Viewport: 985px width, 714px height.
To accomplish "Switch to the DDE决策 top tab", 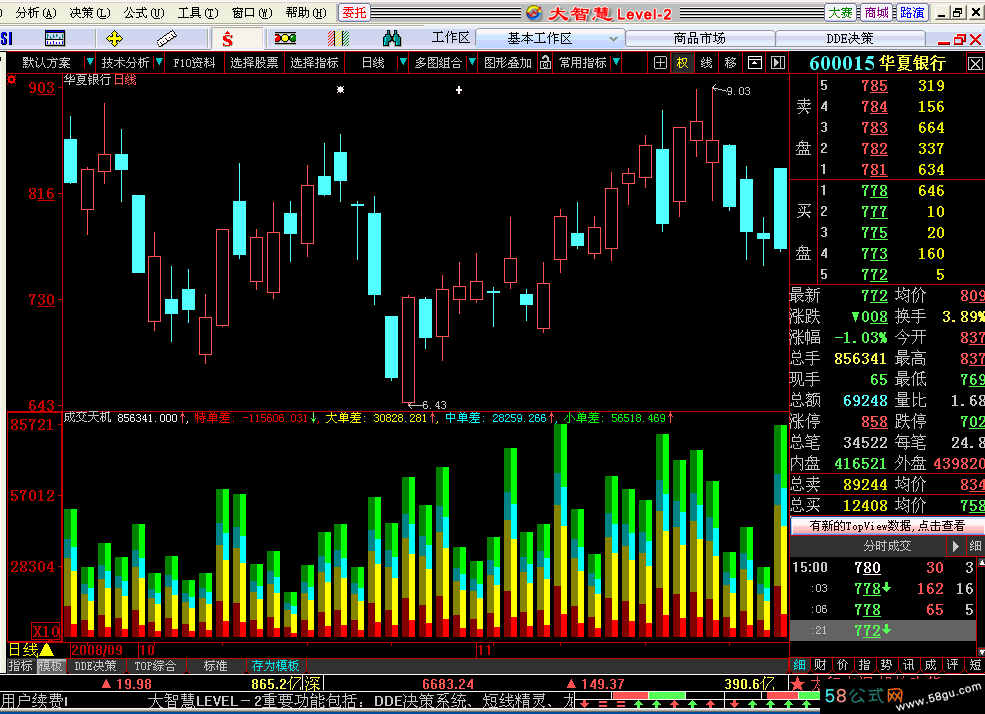I will point(849,39).
